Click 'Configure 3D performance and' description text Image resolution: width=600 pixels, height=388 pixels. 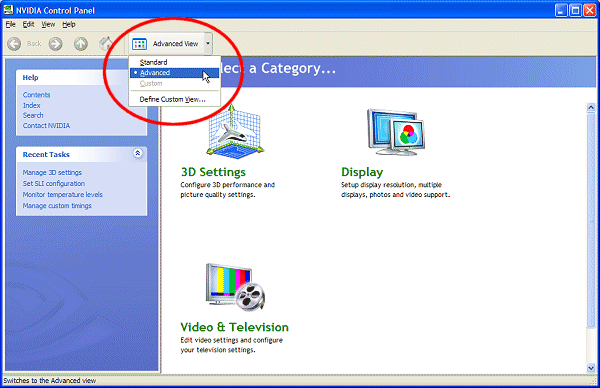pos(228,185)
